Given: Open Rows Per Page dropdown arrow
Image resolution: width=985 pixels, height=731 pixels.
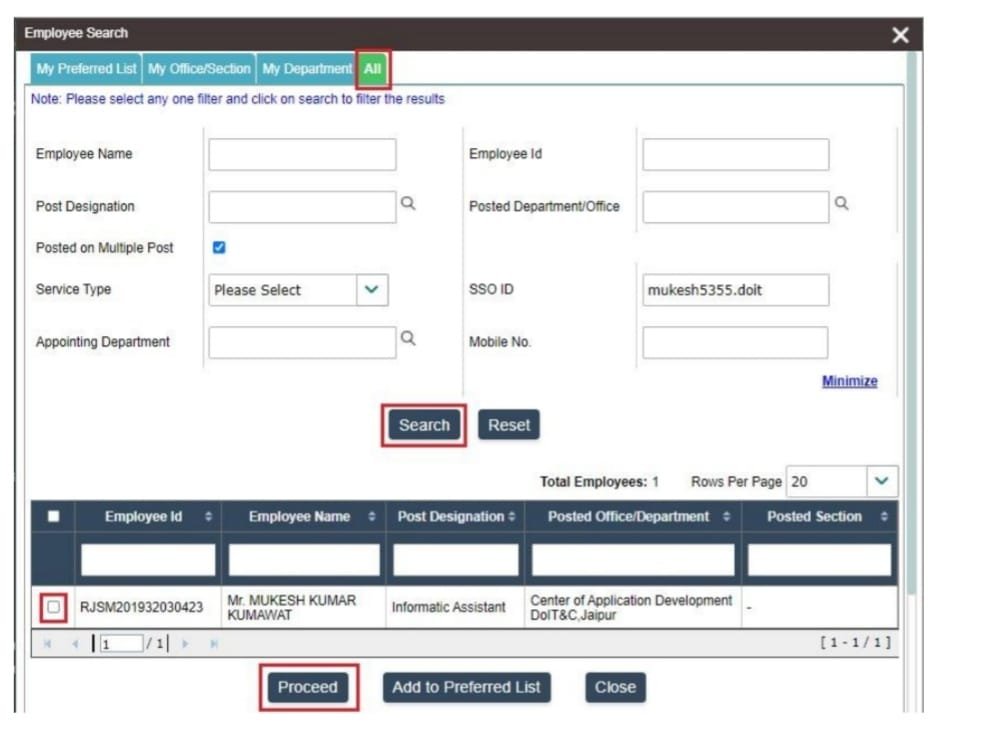Looking at the screenshot, I should pos(881,482).
